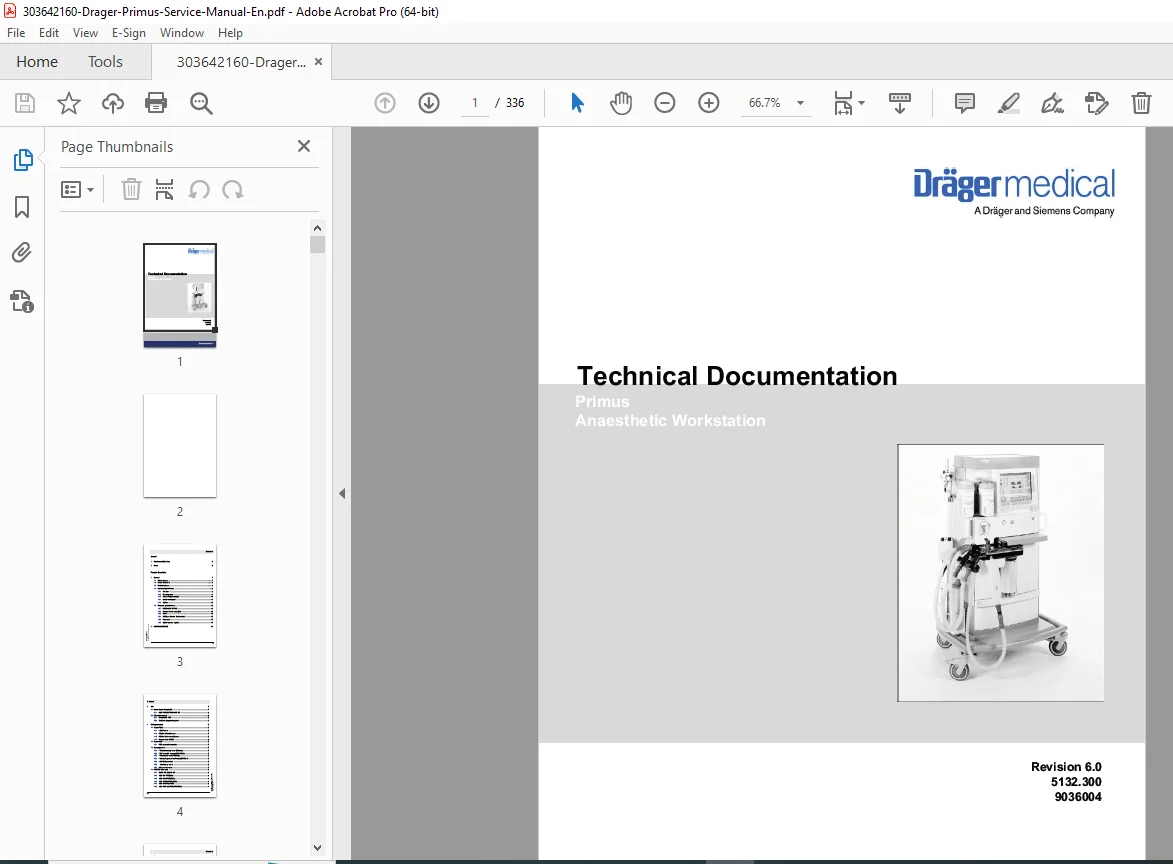Rotate page counterclockwise

pos(199,189)
